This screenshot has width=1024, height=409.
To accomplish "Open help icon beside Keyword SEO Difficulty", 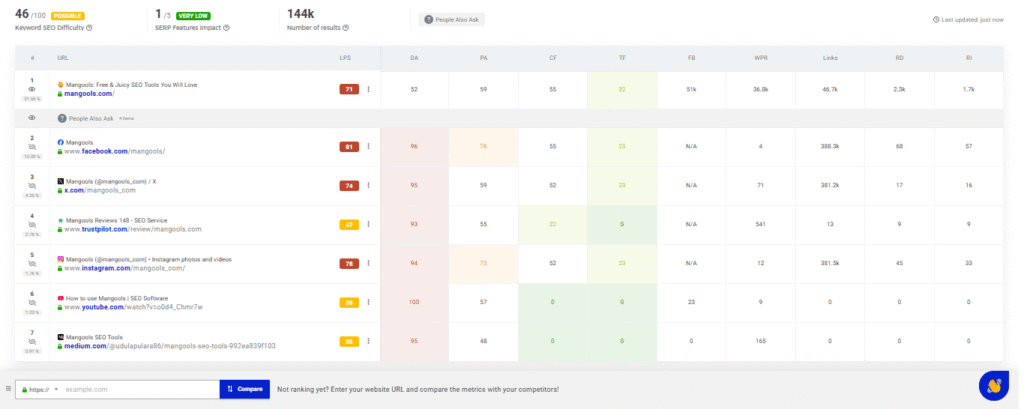I will (x=89, y=28).
